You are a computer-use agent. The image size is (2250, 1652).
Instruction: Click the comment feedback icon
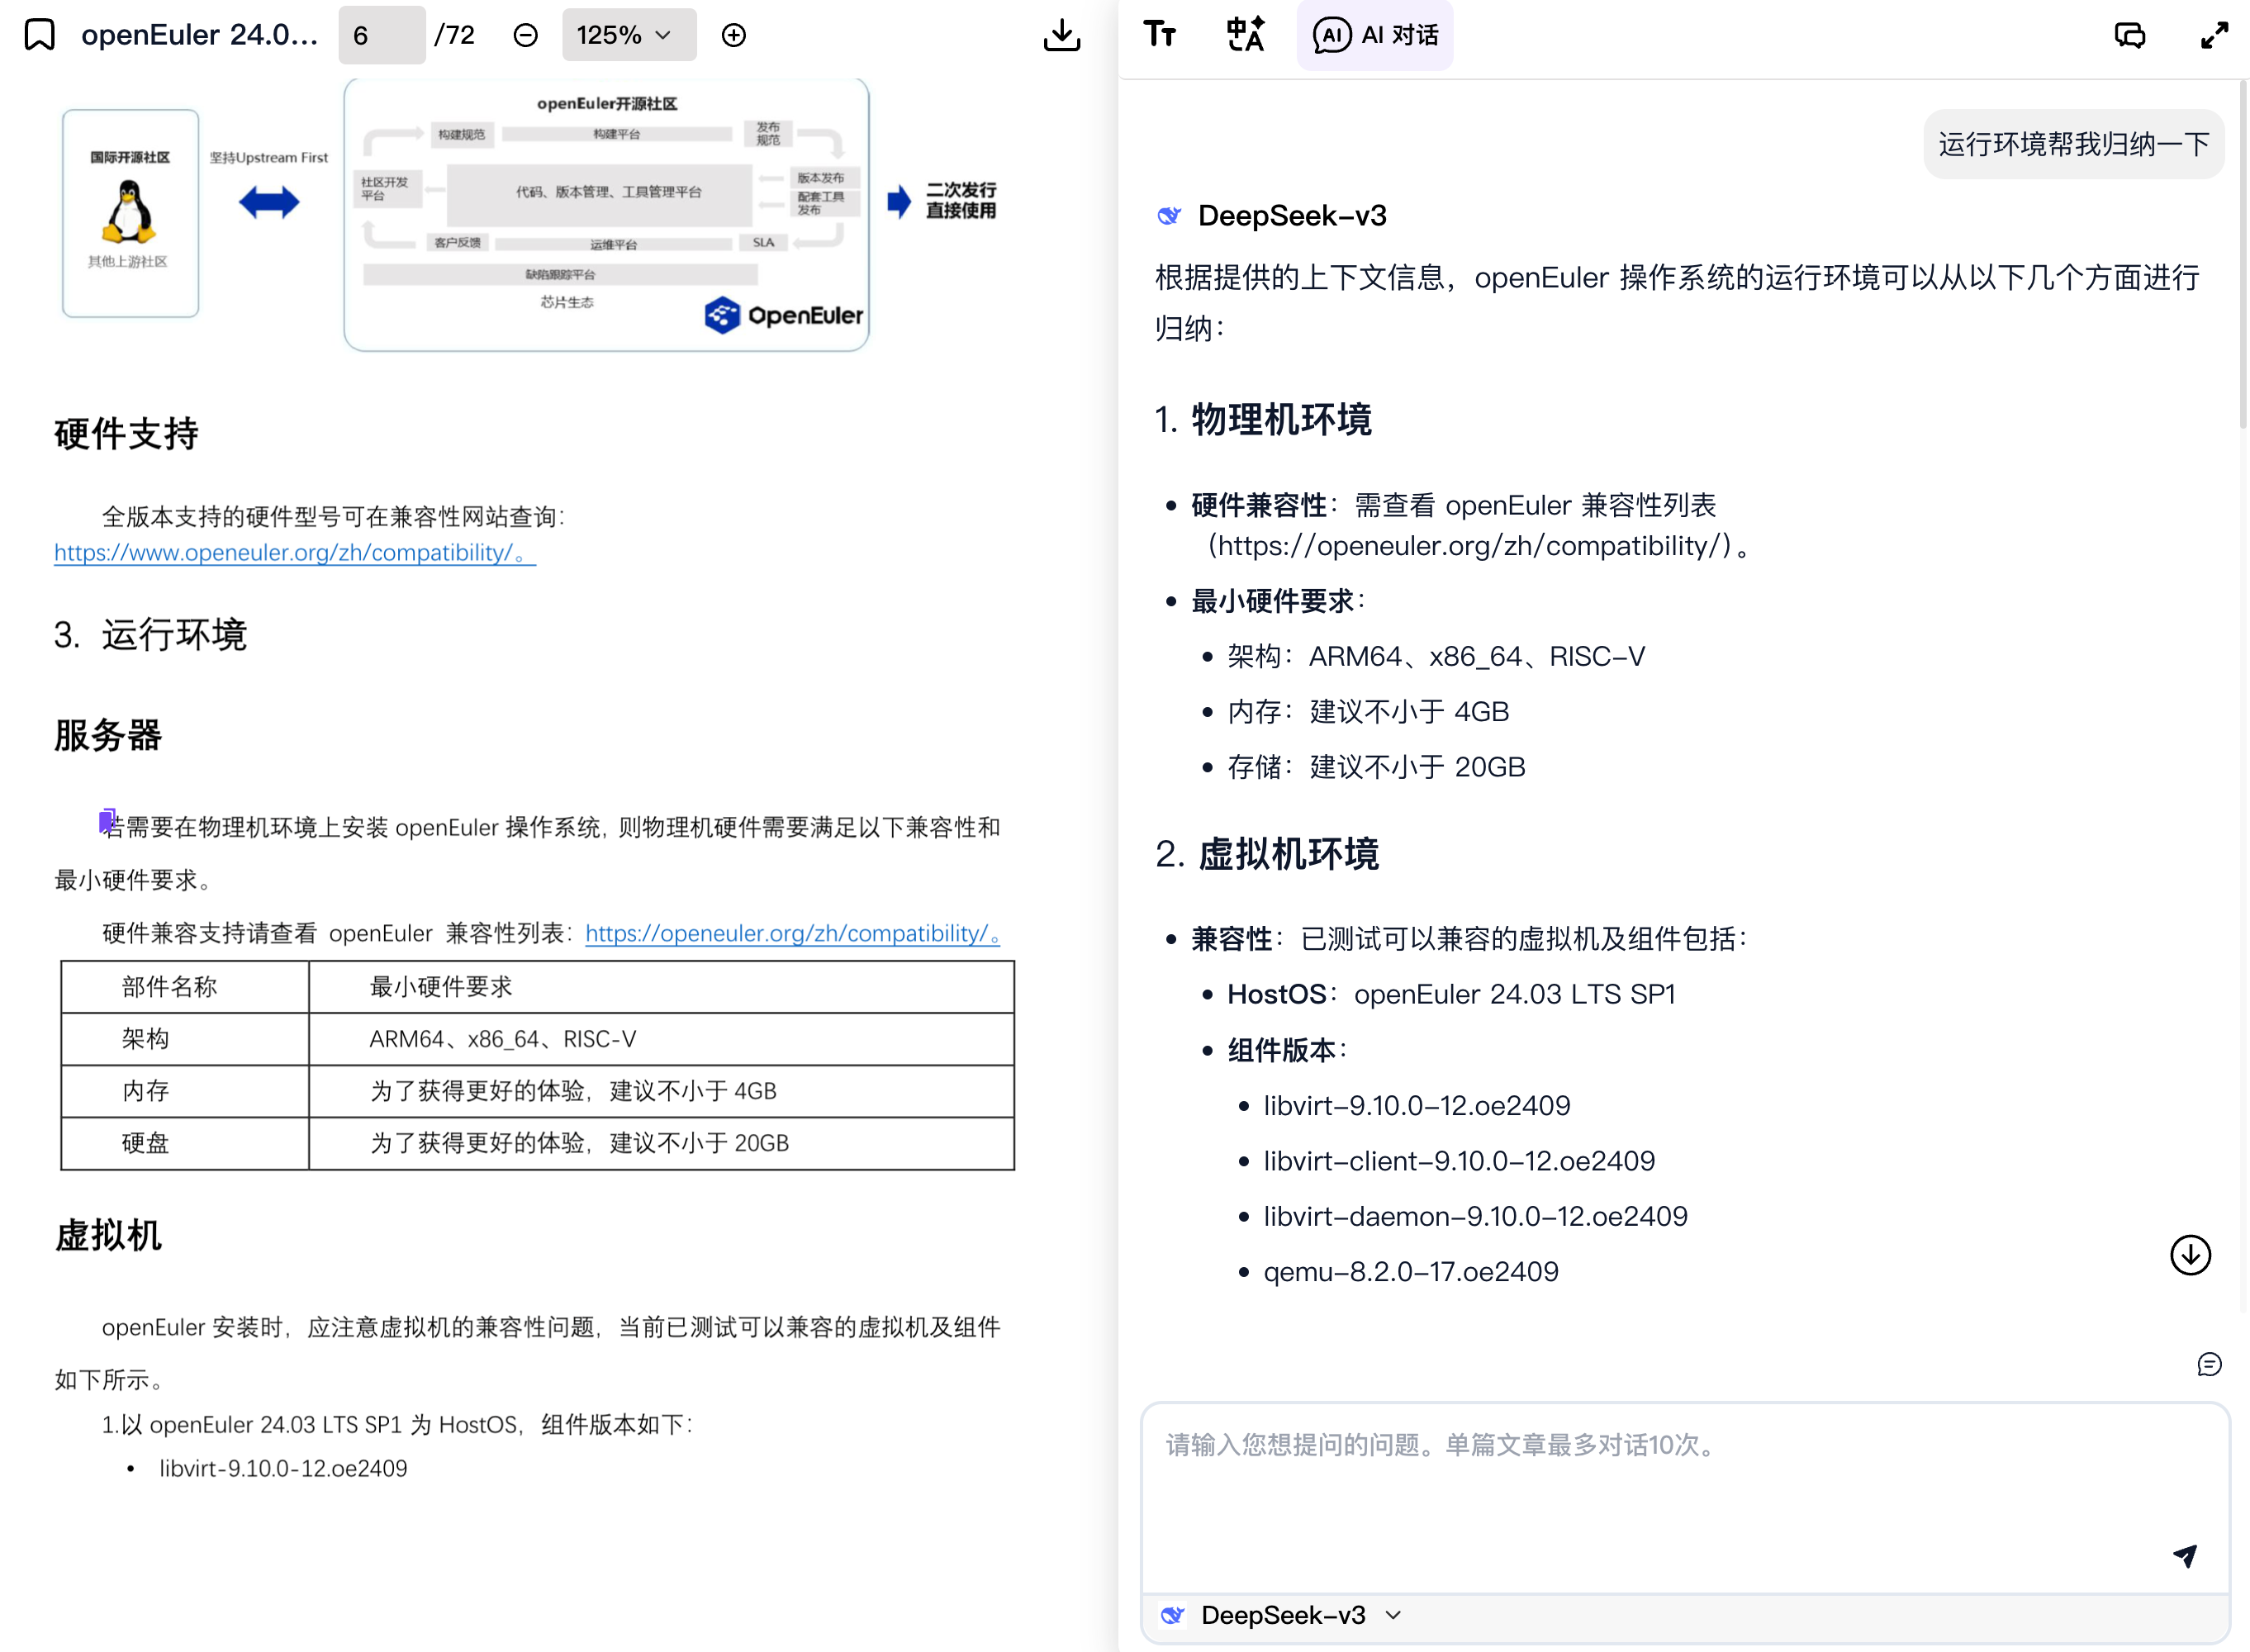(x=2209, y=1365)
